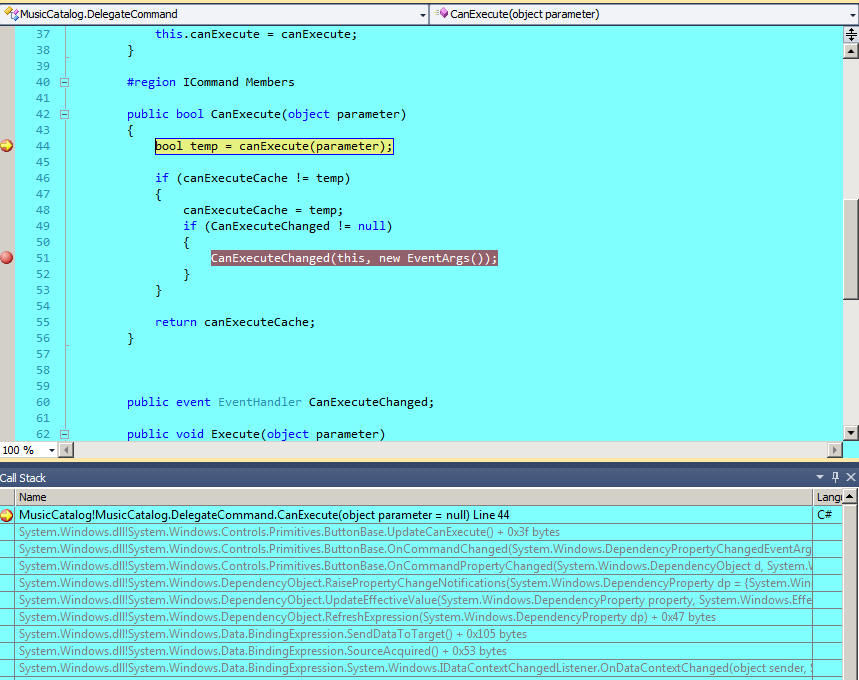Select the DelegateCommand.CanExecute Line 44 stack frame

click(x=414, y=515)
